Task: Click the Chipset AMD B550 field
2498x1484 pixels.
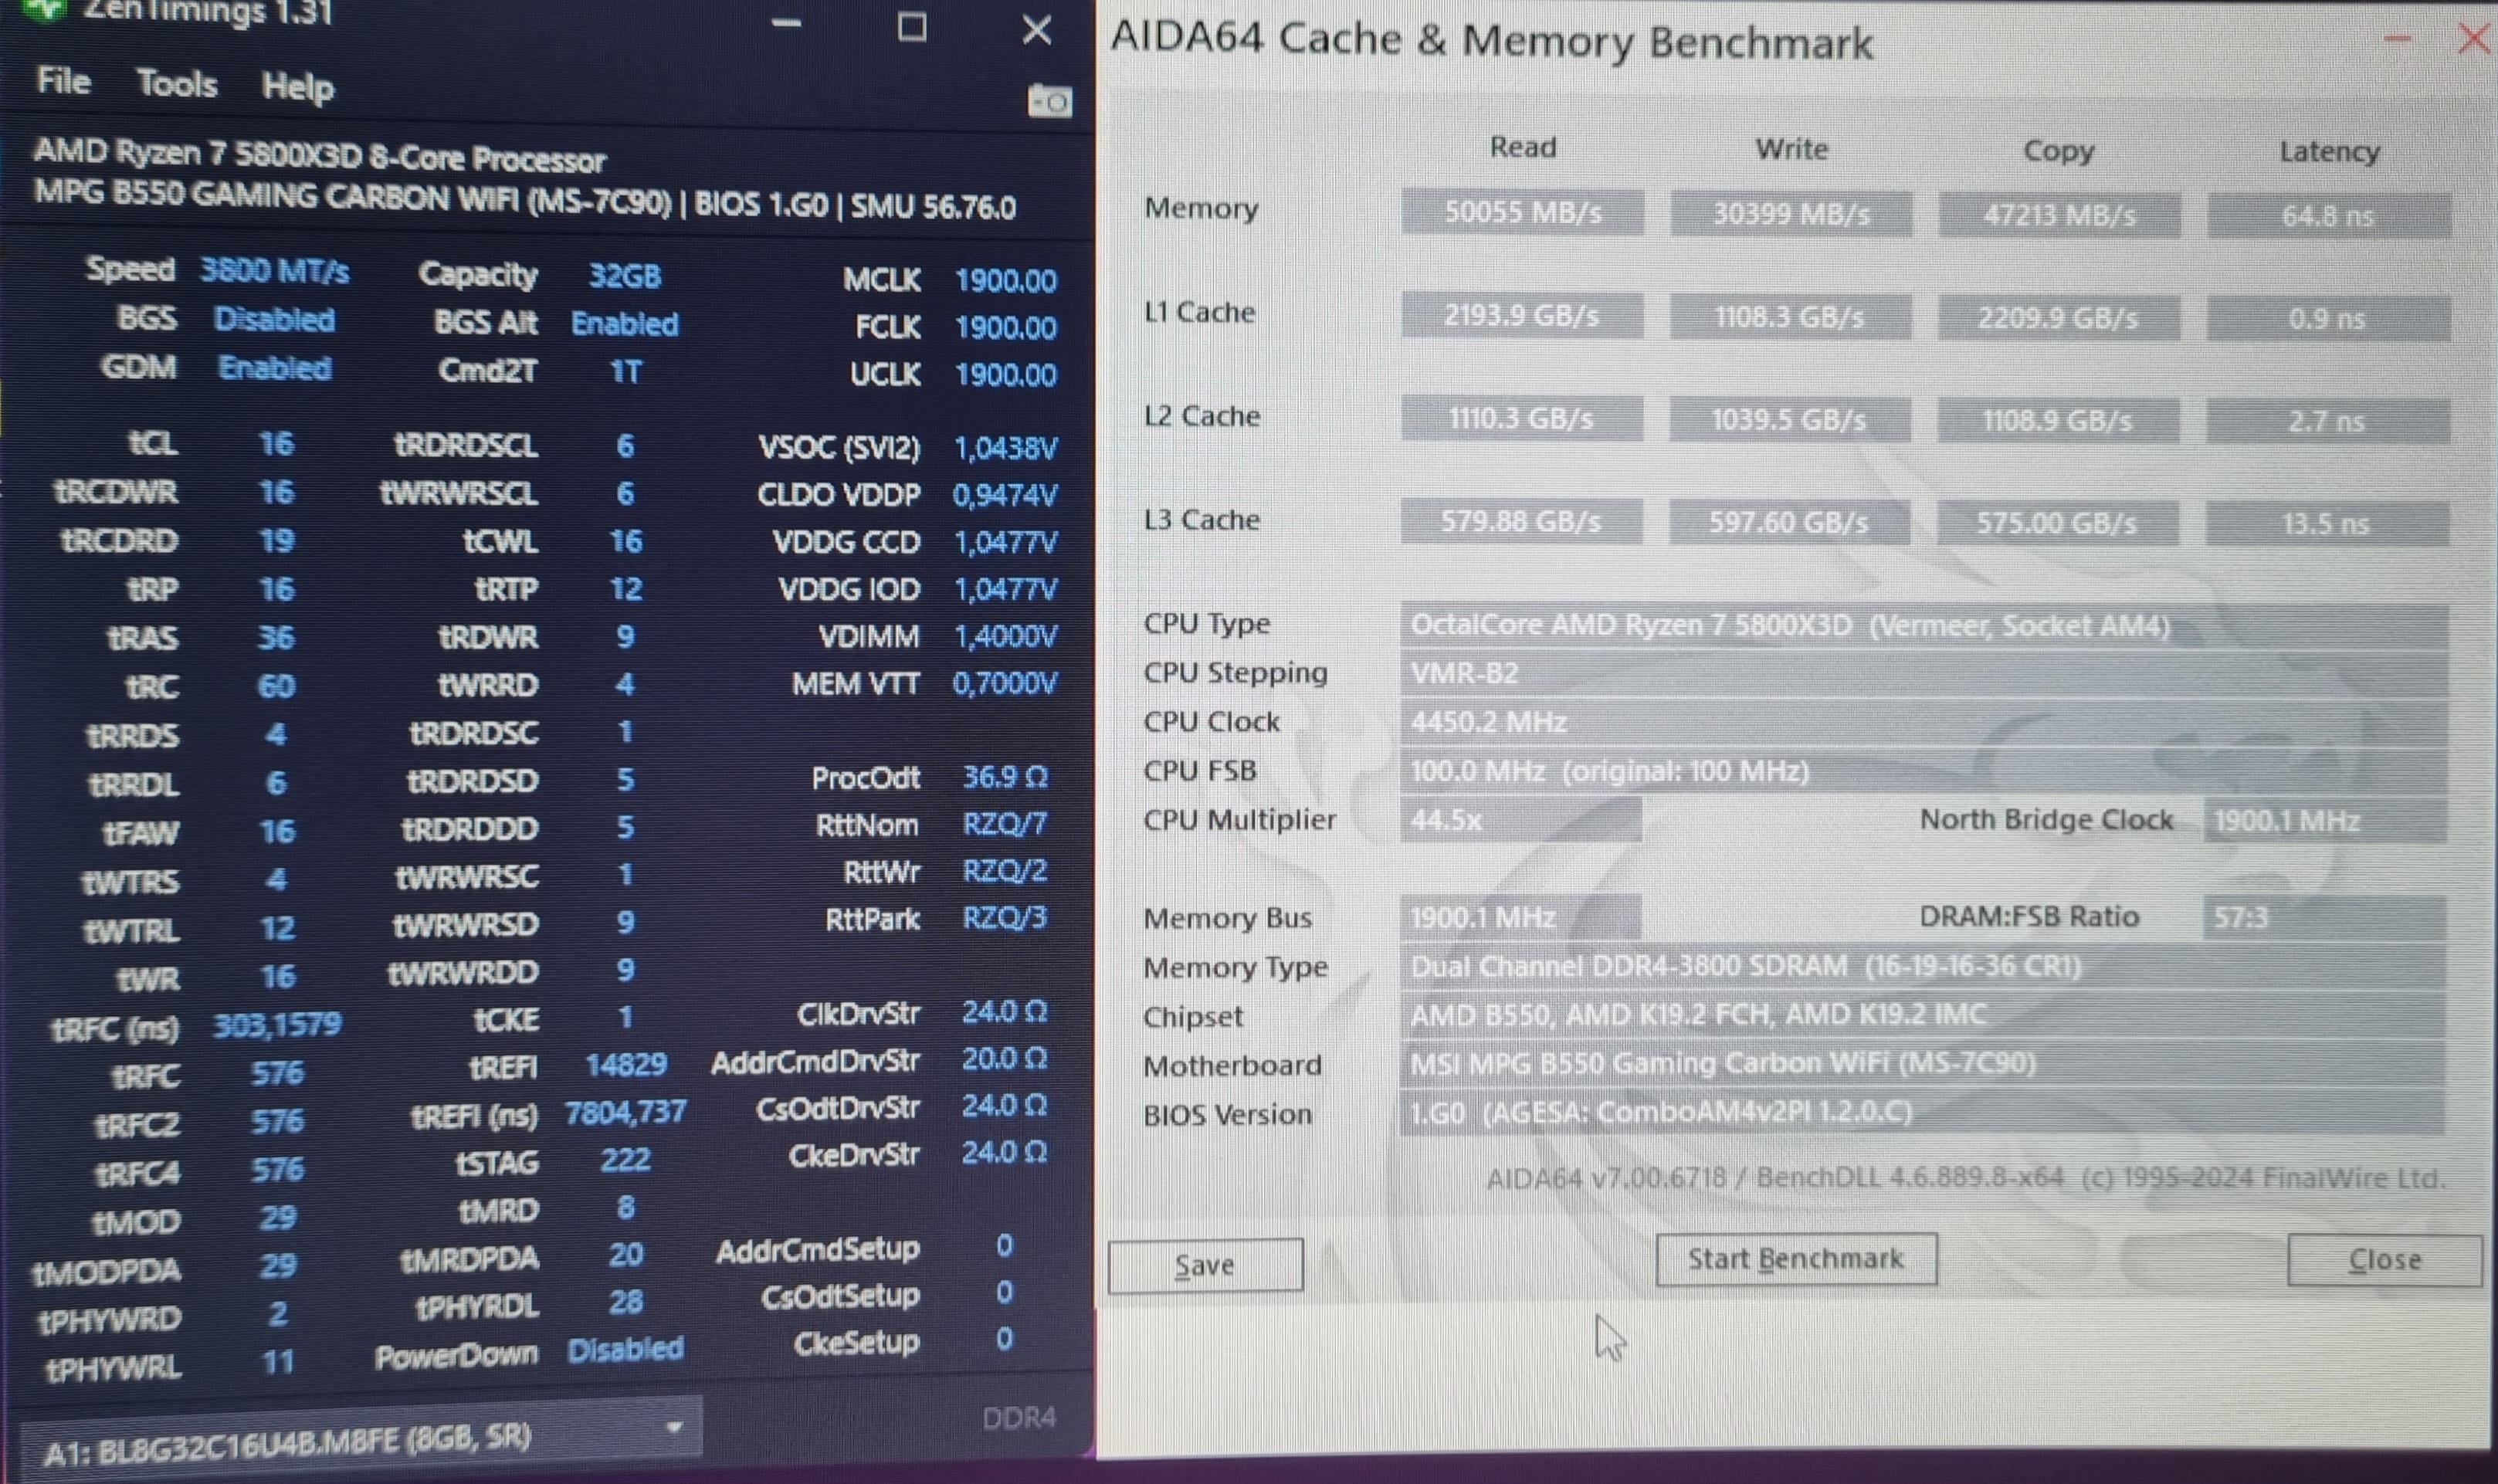Action: click(1923, 1015)
